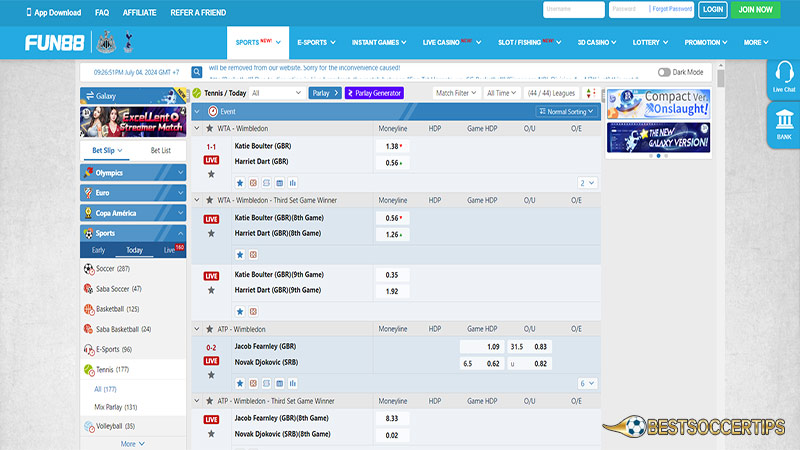Switch to the Bet List tab
This screenshot has width=800, height=450.
pyautogui.click(x=161, y=151)
